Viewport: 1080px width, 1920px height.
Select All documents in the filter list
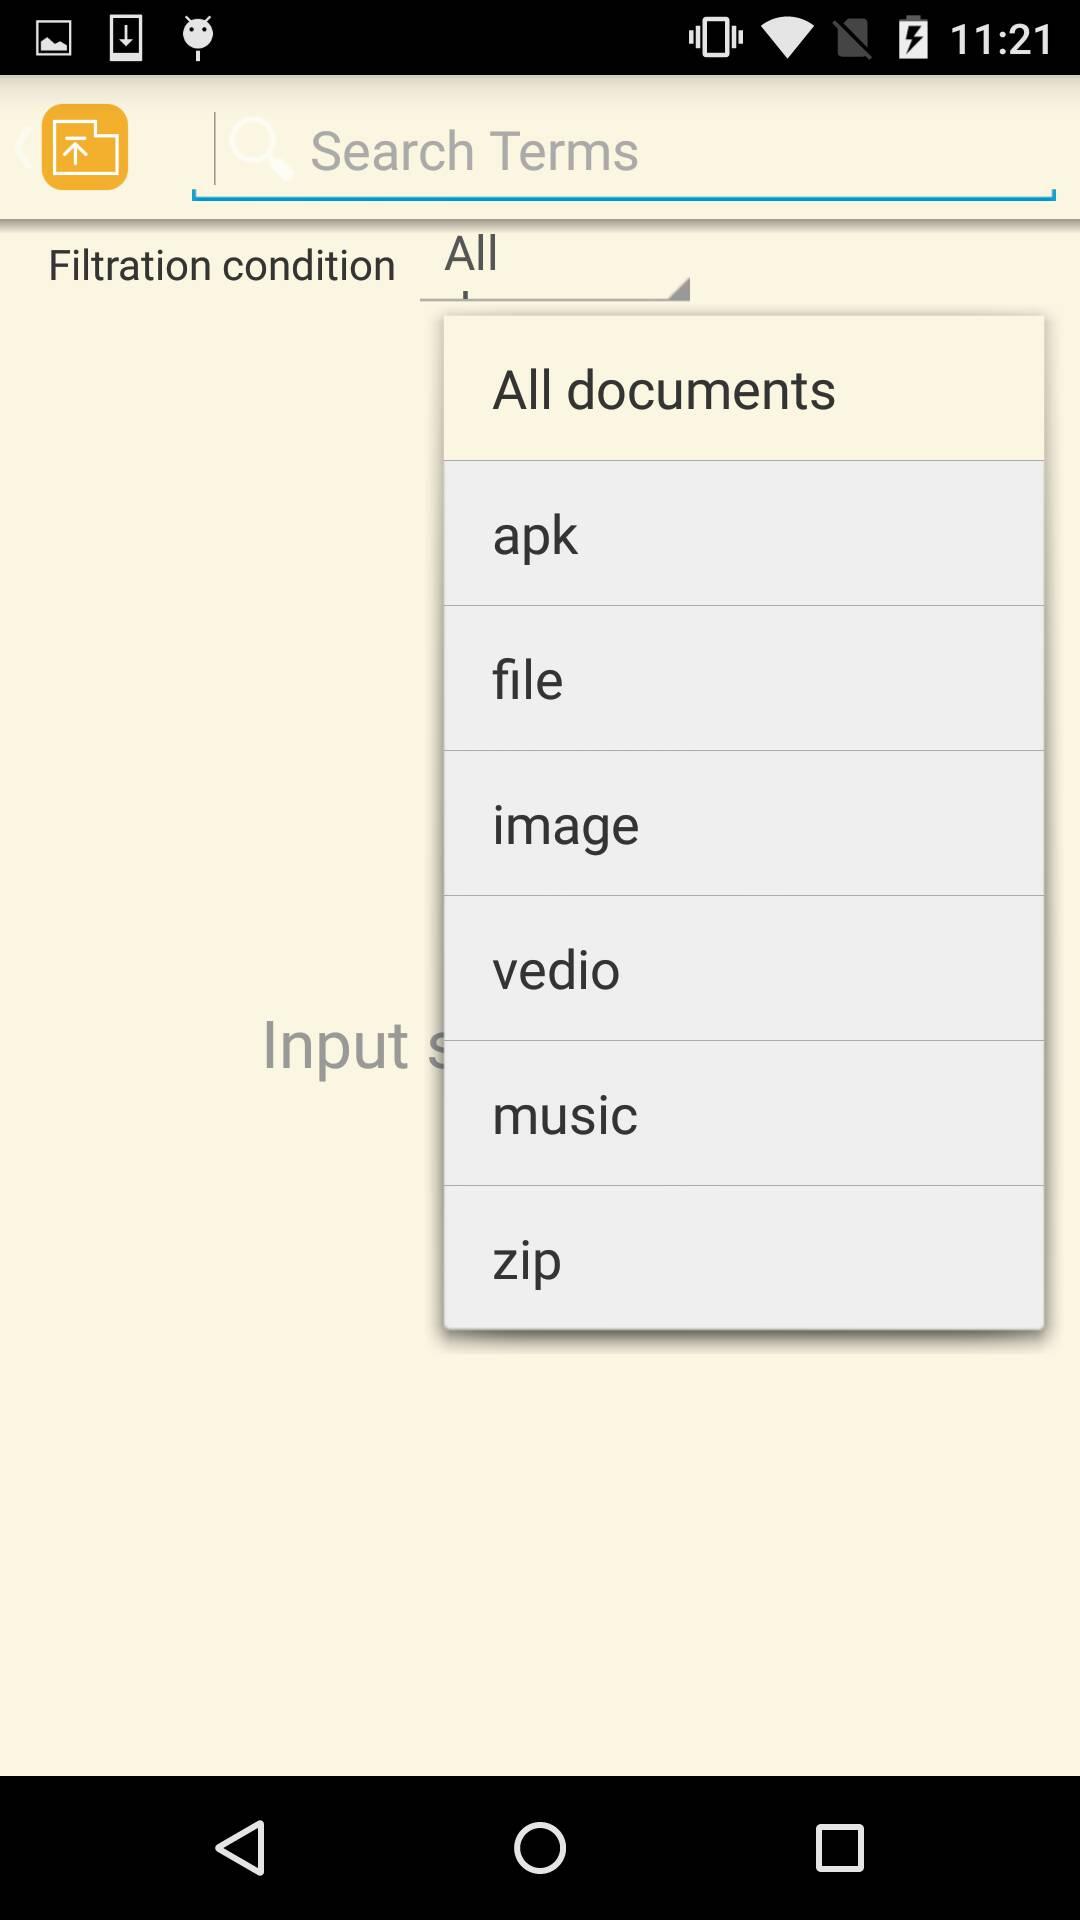[x=744, y=389]
